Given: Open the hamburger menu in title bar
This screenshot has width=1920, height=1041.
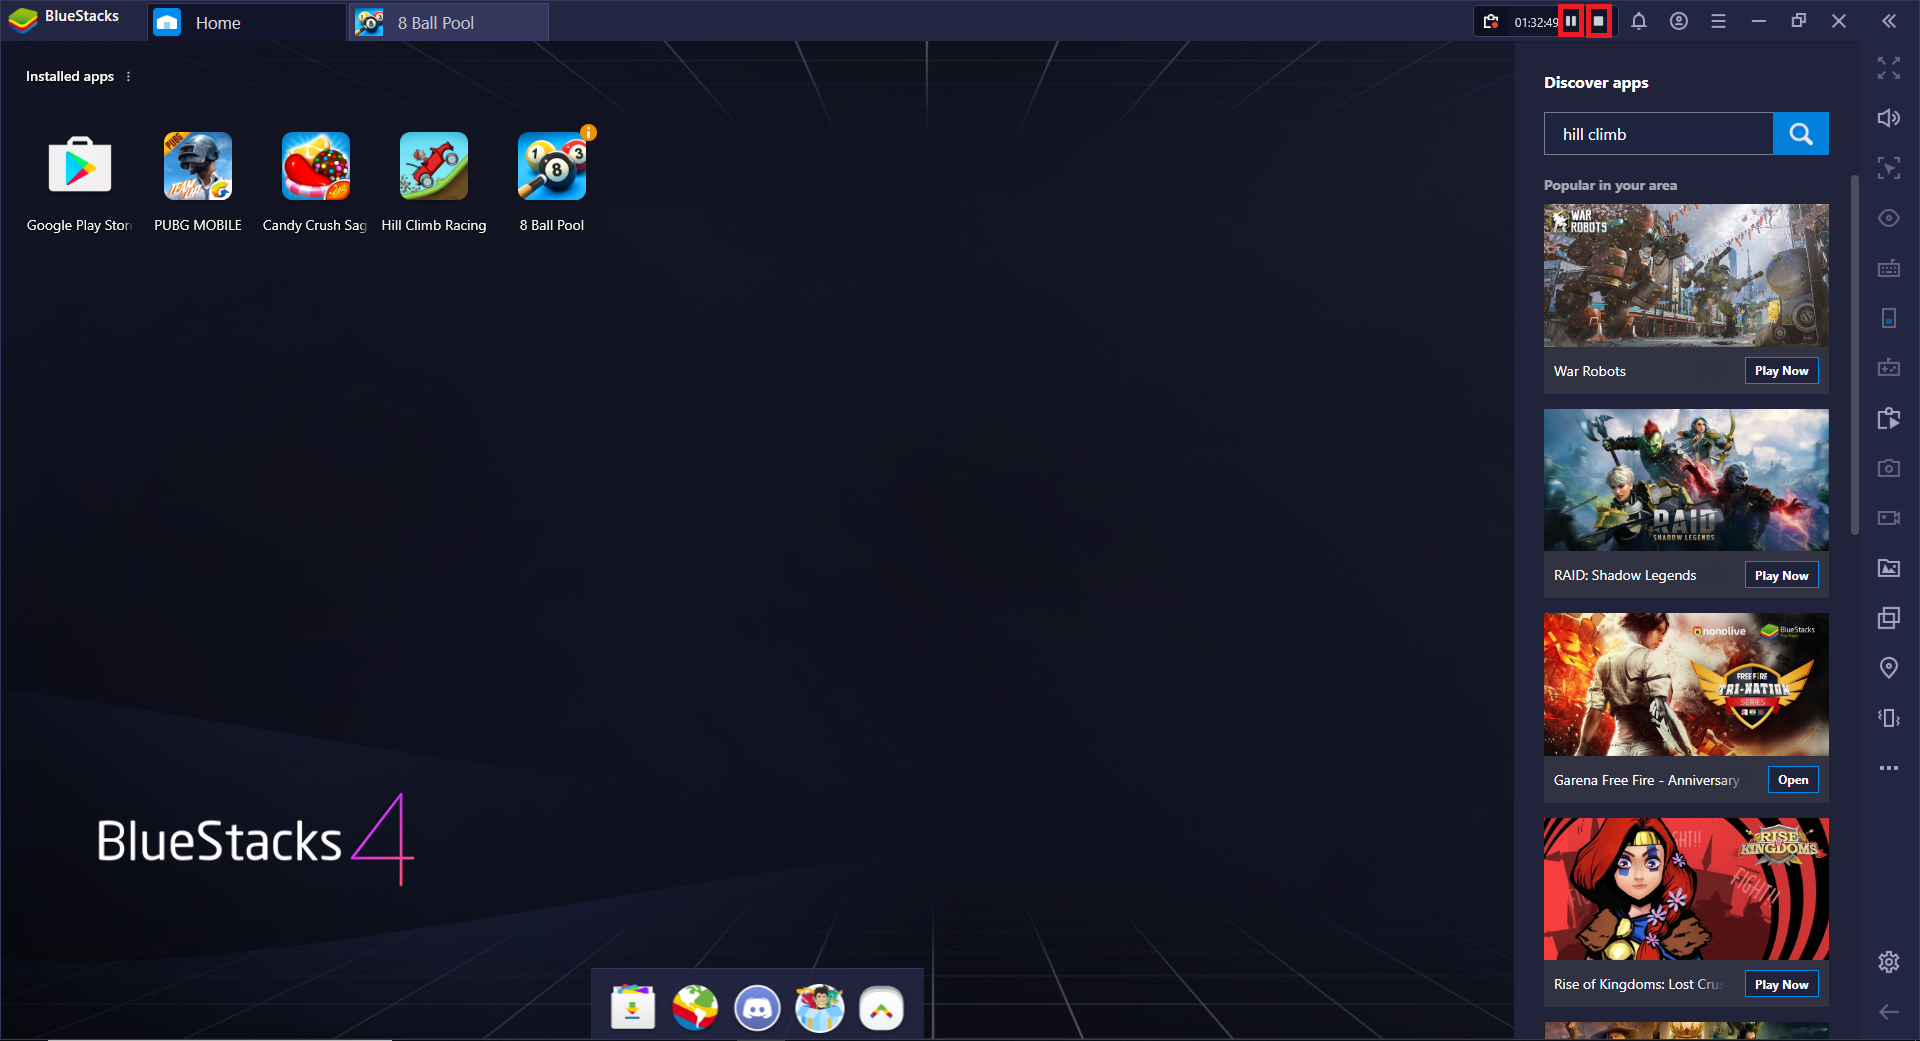Looking at the screenshot, I should coord(1719,21).
